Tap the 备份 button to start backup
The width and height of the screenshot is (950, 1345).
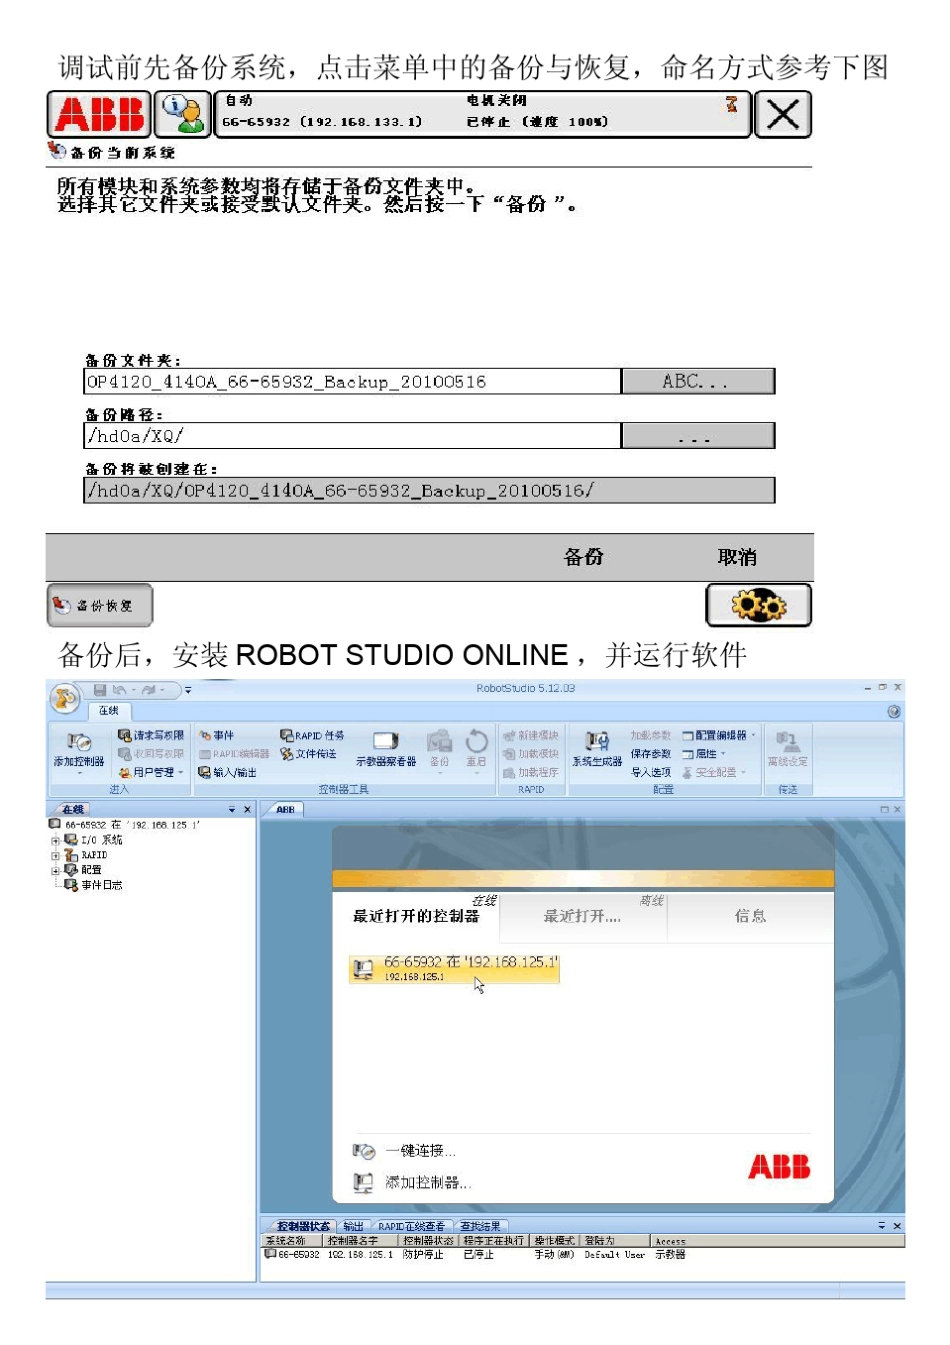point(584,557)
